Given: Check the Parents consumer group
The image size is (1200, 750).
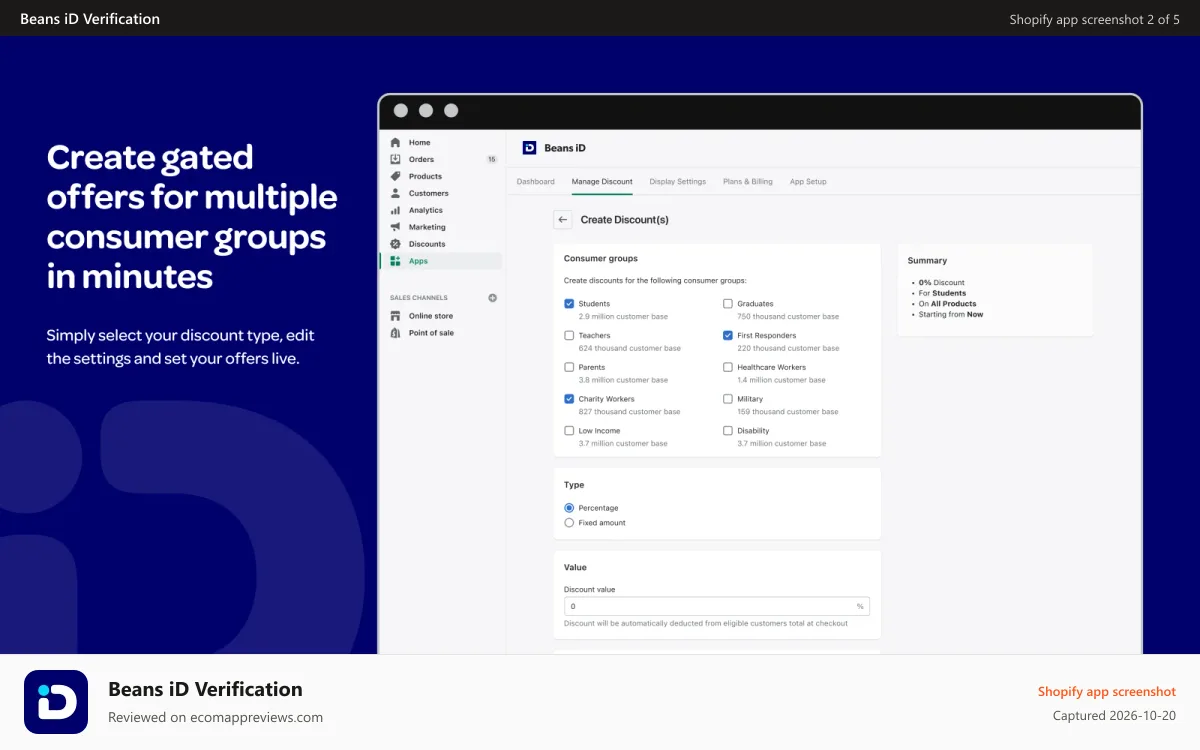Looking at the screenshot, I should (569, 367).
